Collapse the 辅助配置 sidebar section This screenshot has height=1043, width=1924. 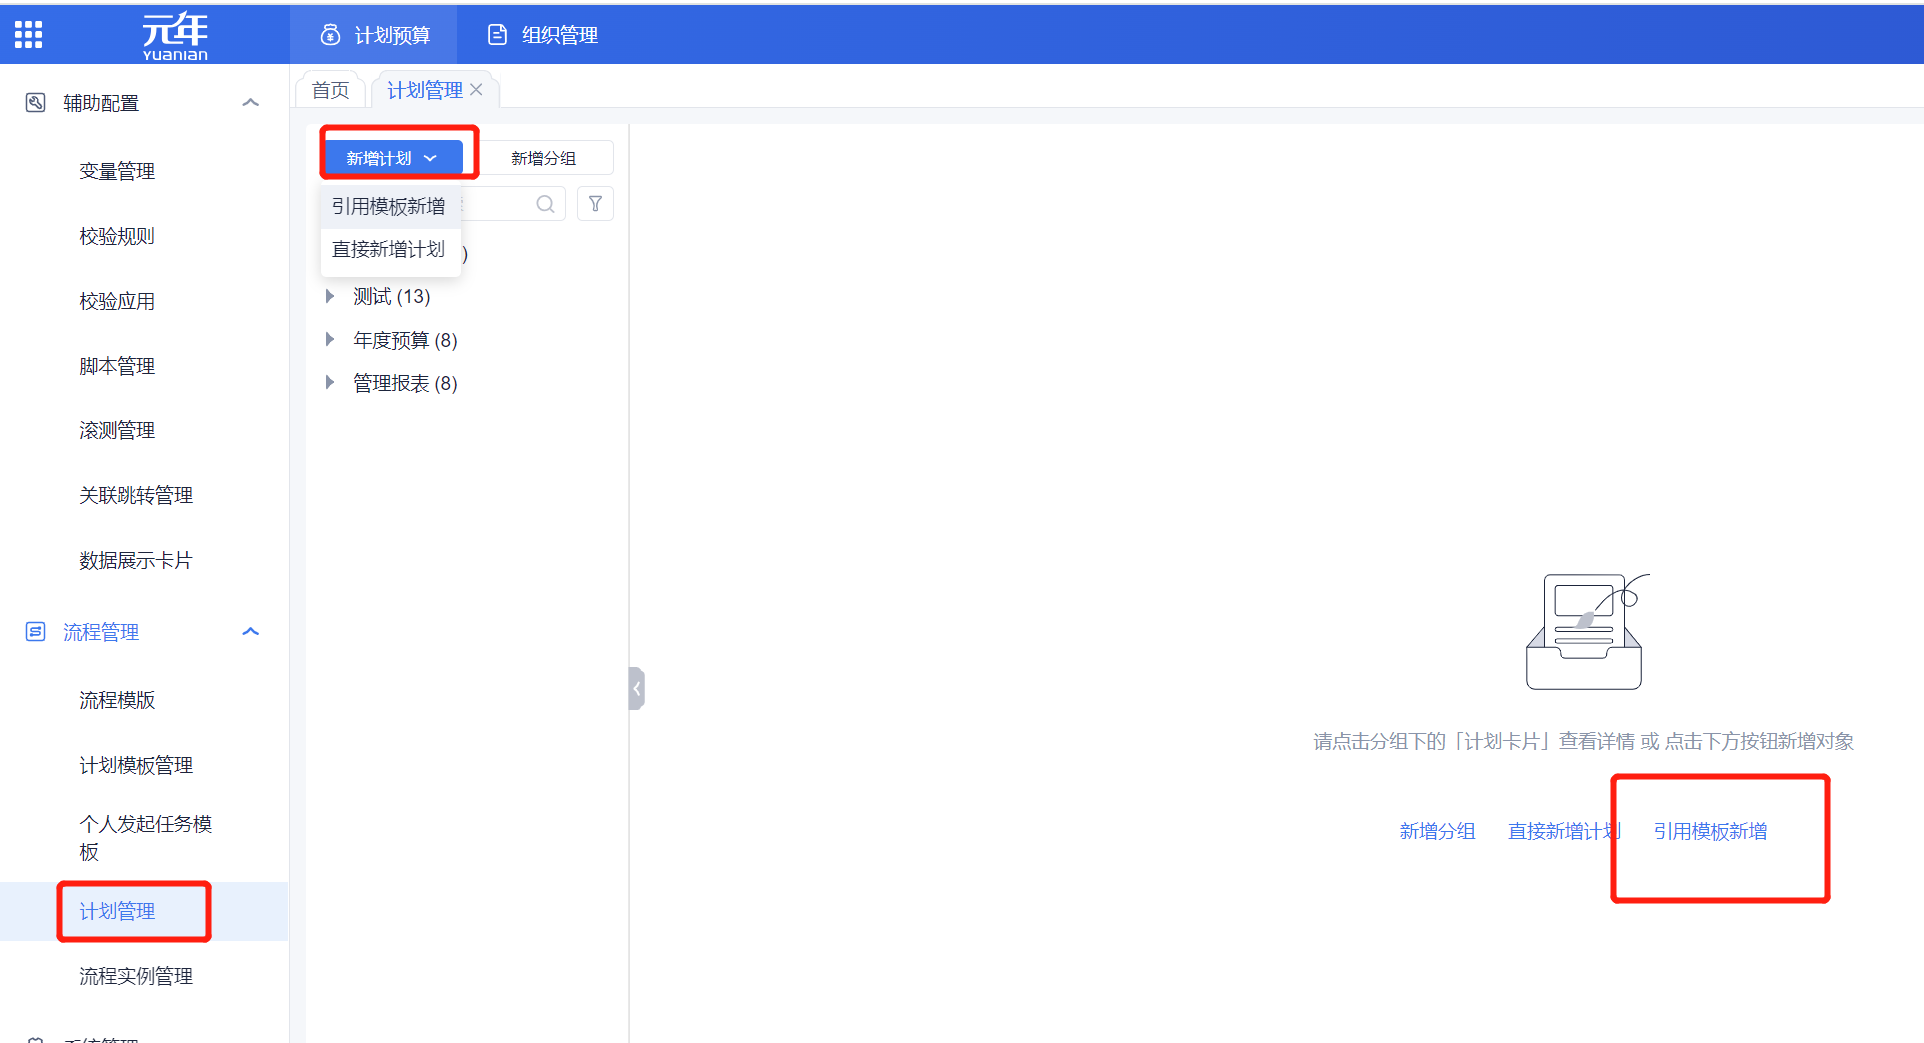pyautogui.click(x=251, y=103)
